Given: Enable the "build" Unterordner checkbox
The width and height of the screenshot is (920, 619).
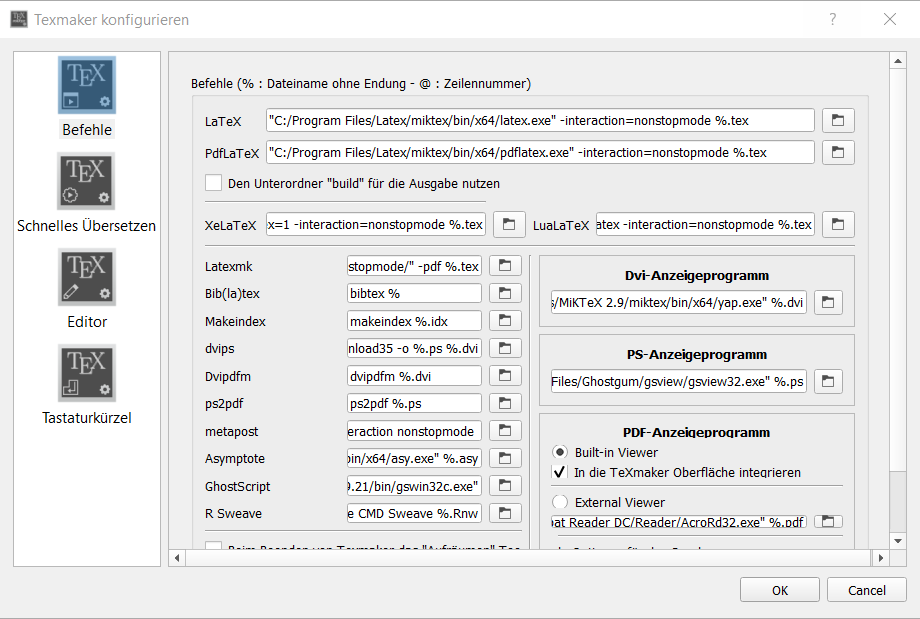Looking at the screenshot, I should (x=213, y=183).
